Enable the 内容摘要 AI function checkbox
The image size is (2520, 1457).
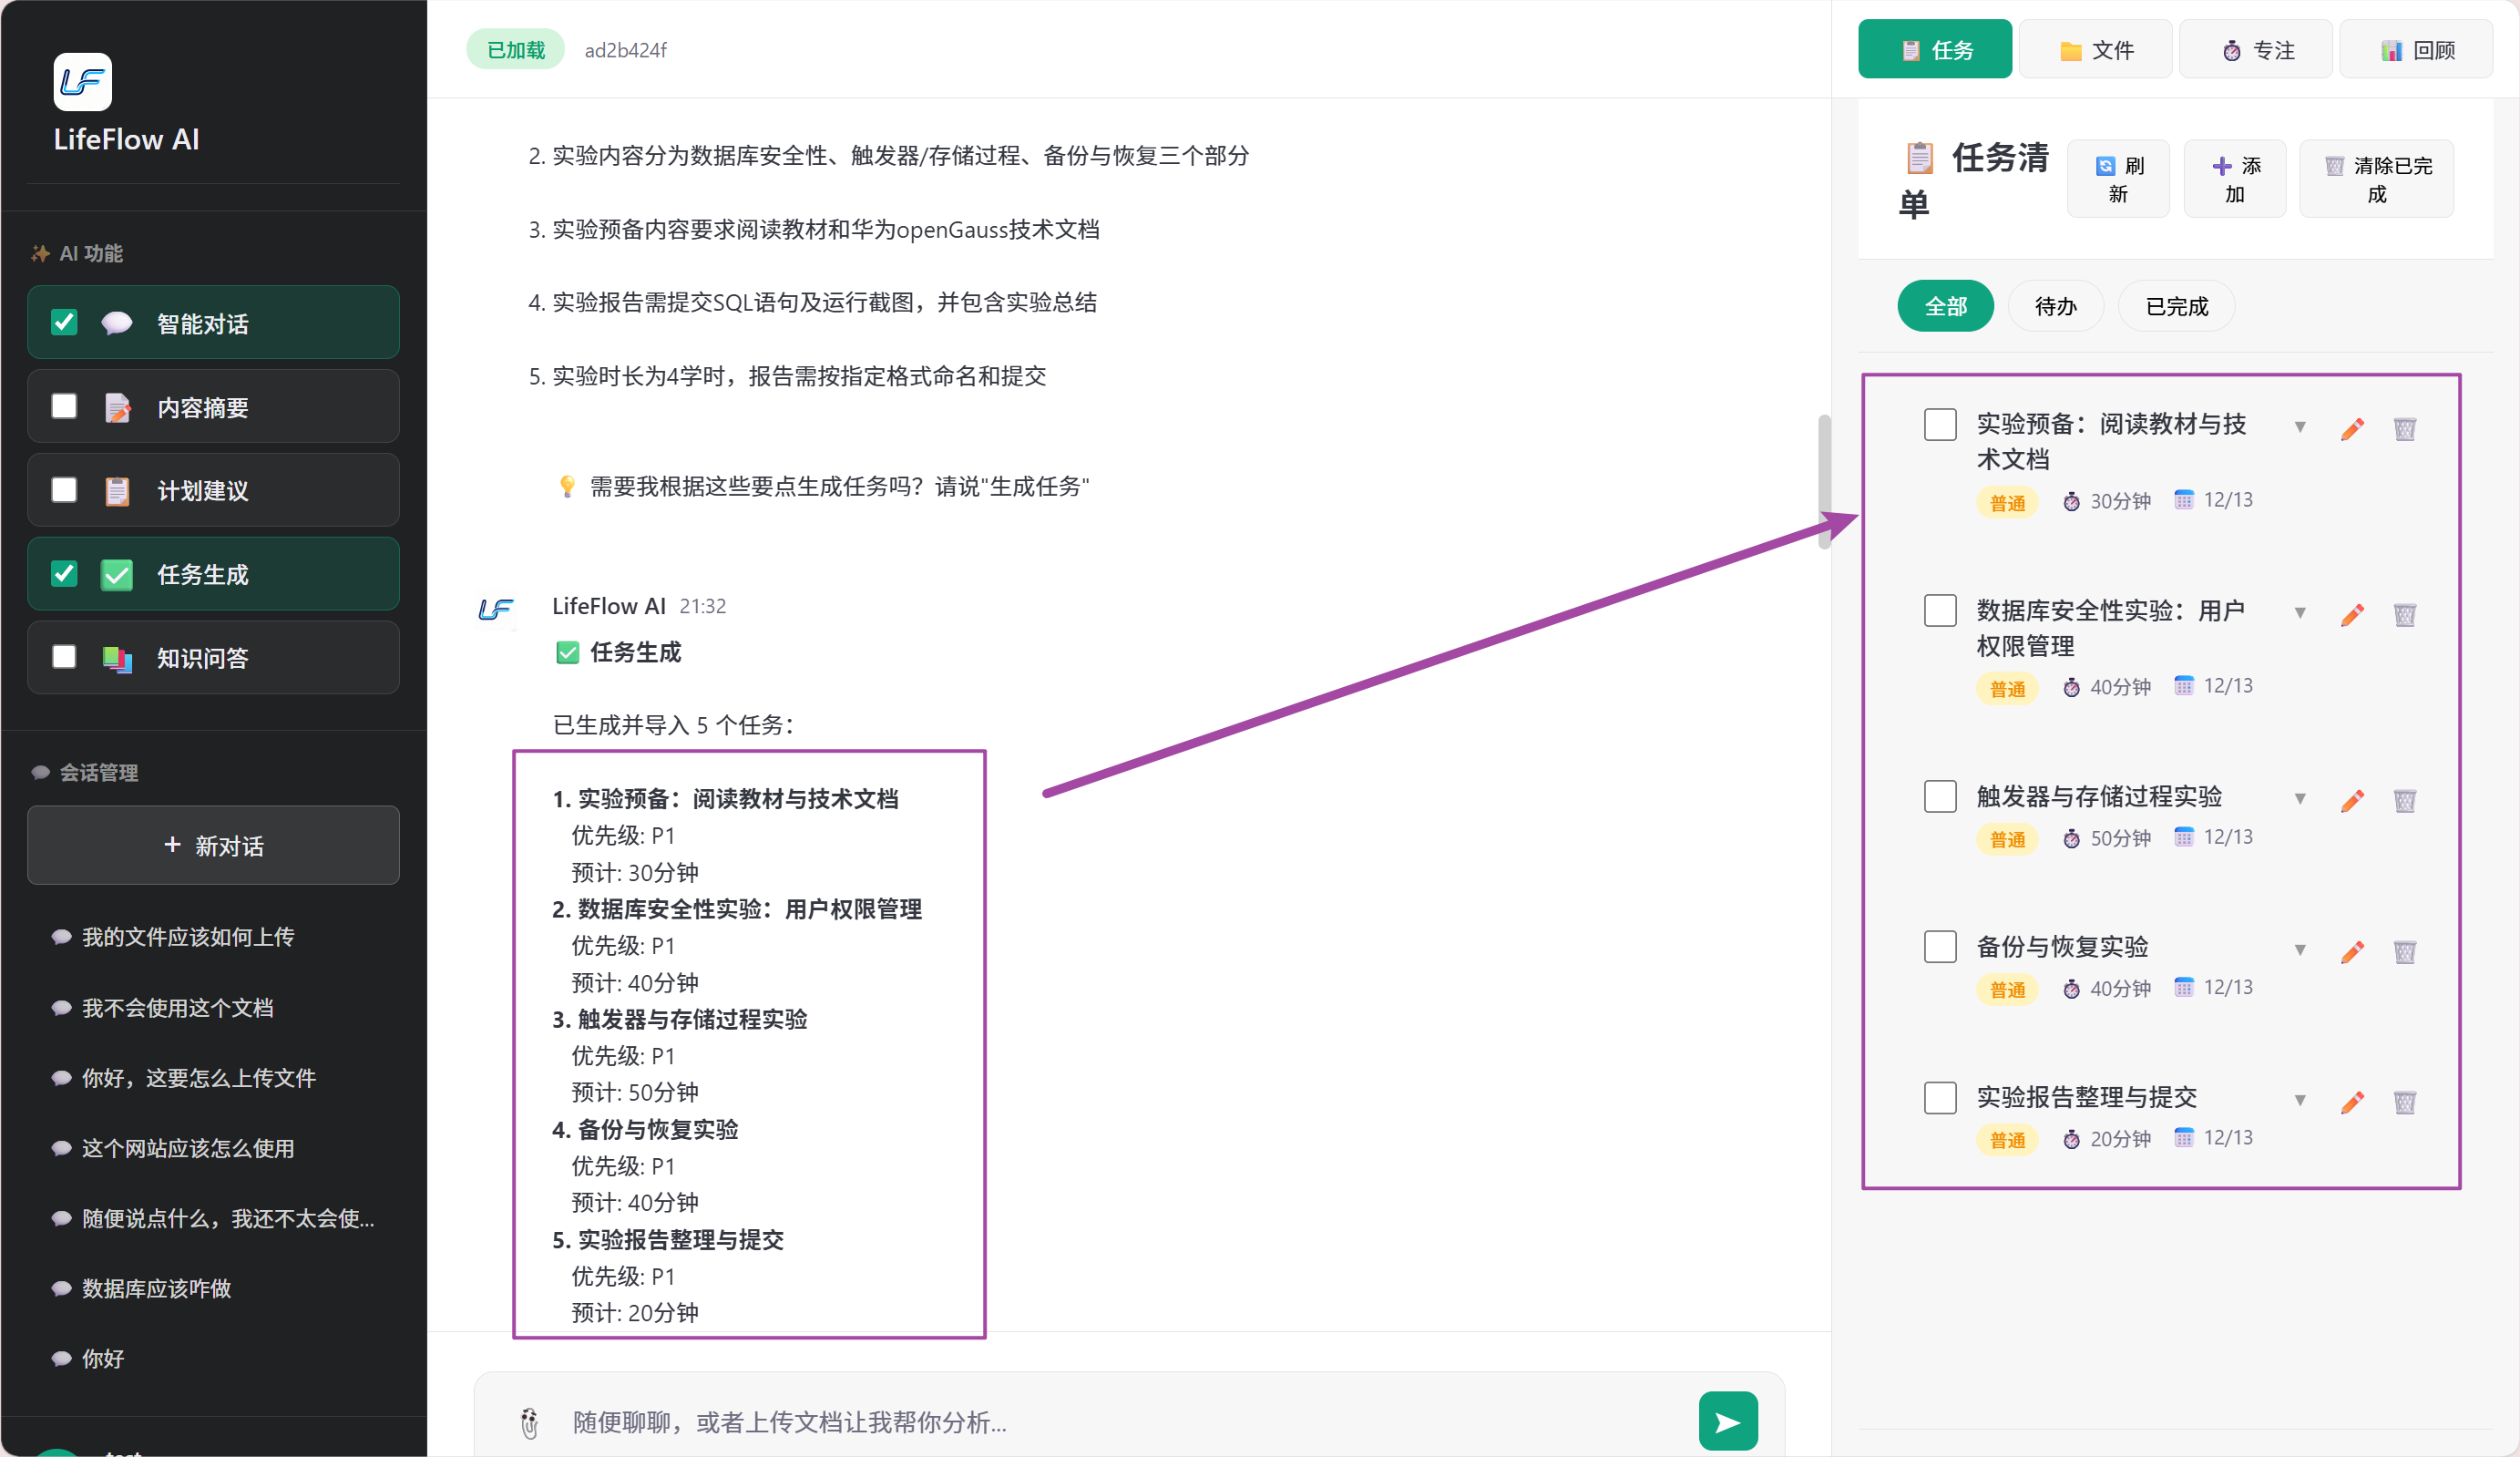tap(64, 406)
